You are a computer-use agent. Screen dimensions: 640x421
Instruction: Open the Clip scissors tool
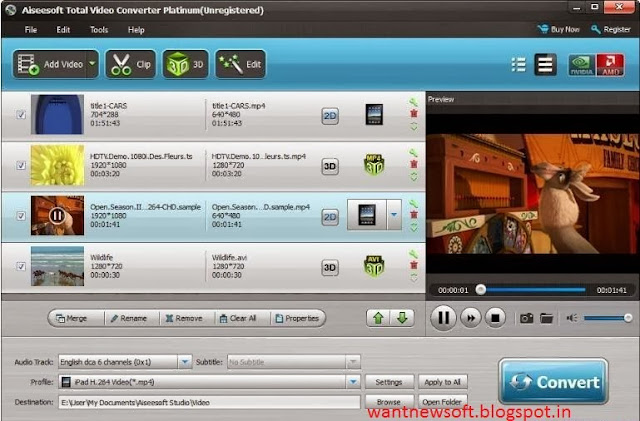(131, 64)
